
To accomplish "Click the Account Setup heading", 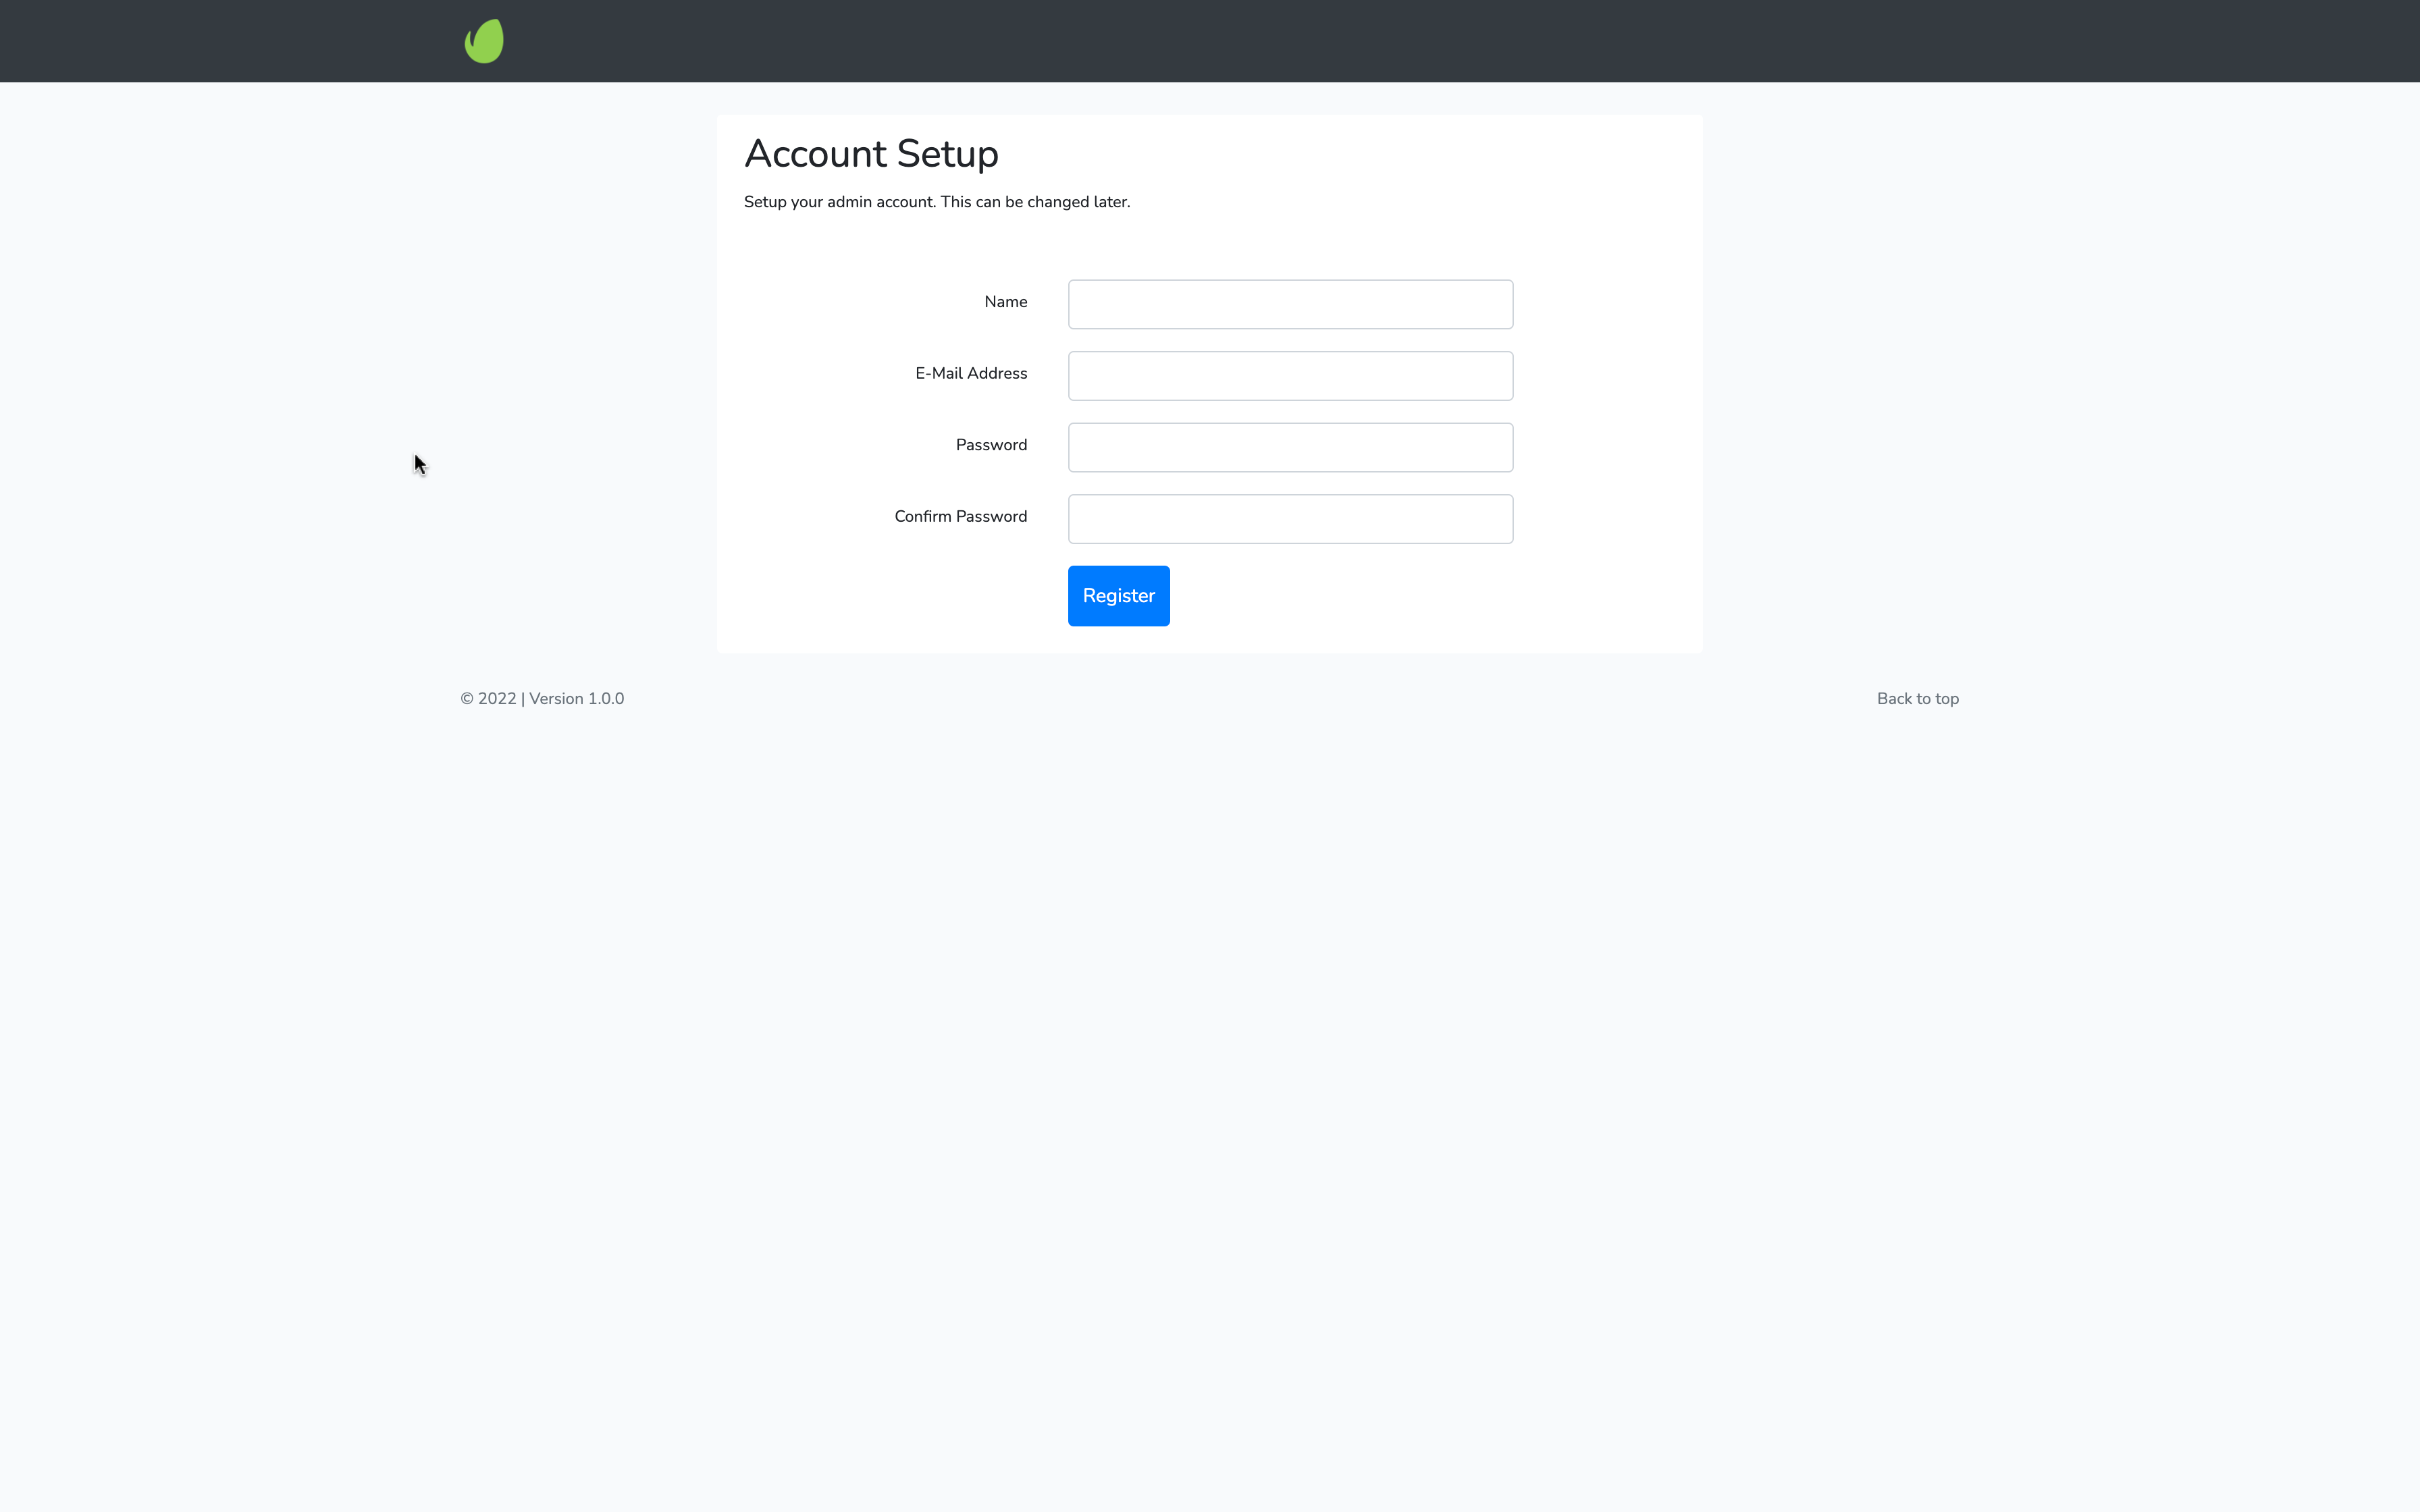I will coord(871,154).
